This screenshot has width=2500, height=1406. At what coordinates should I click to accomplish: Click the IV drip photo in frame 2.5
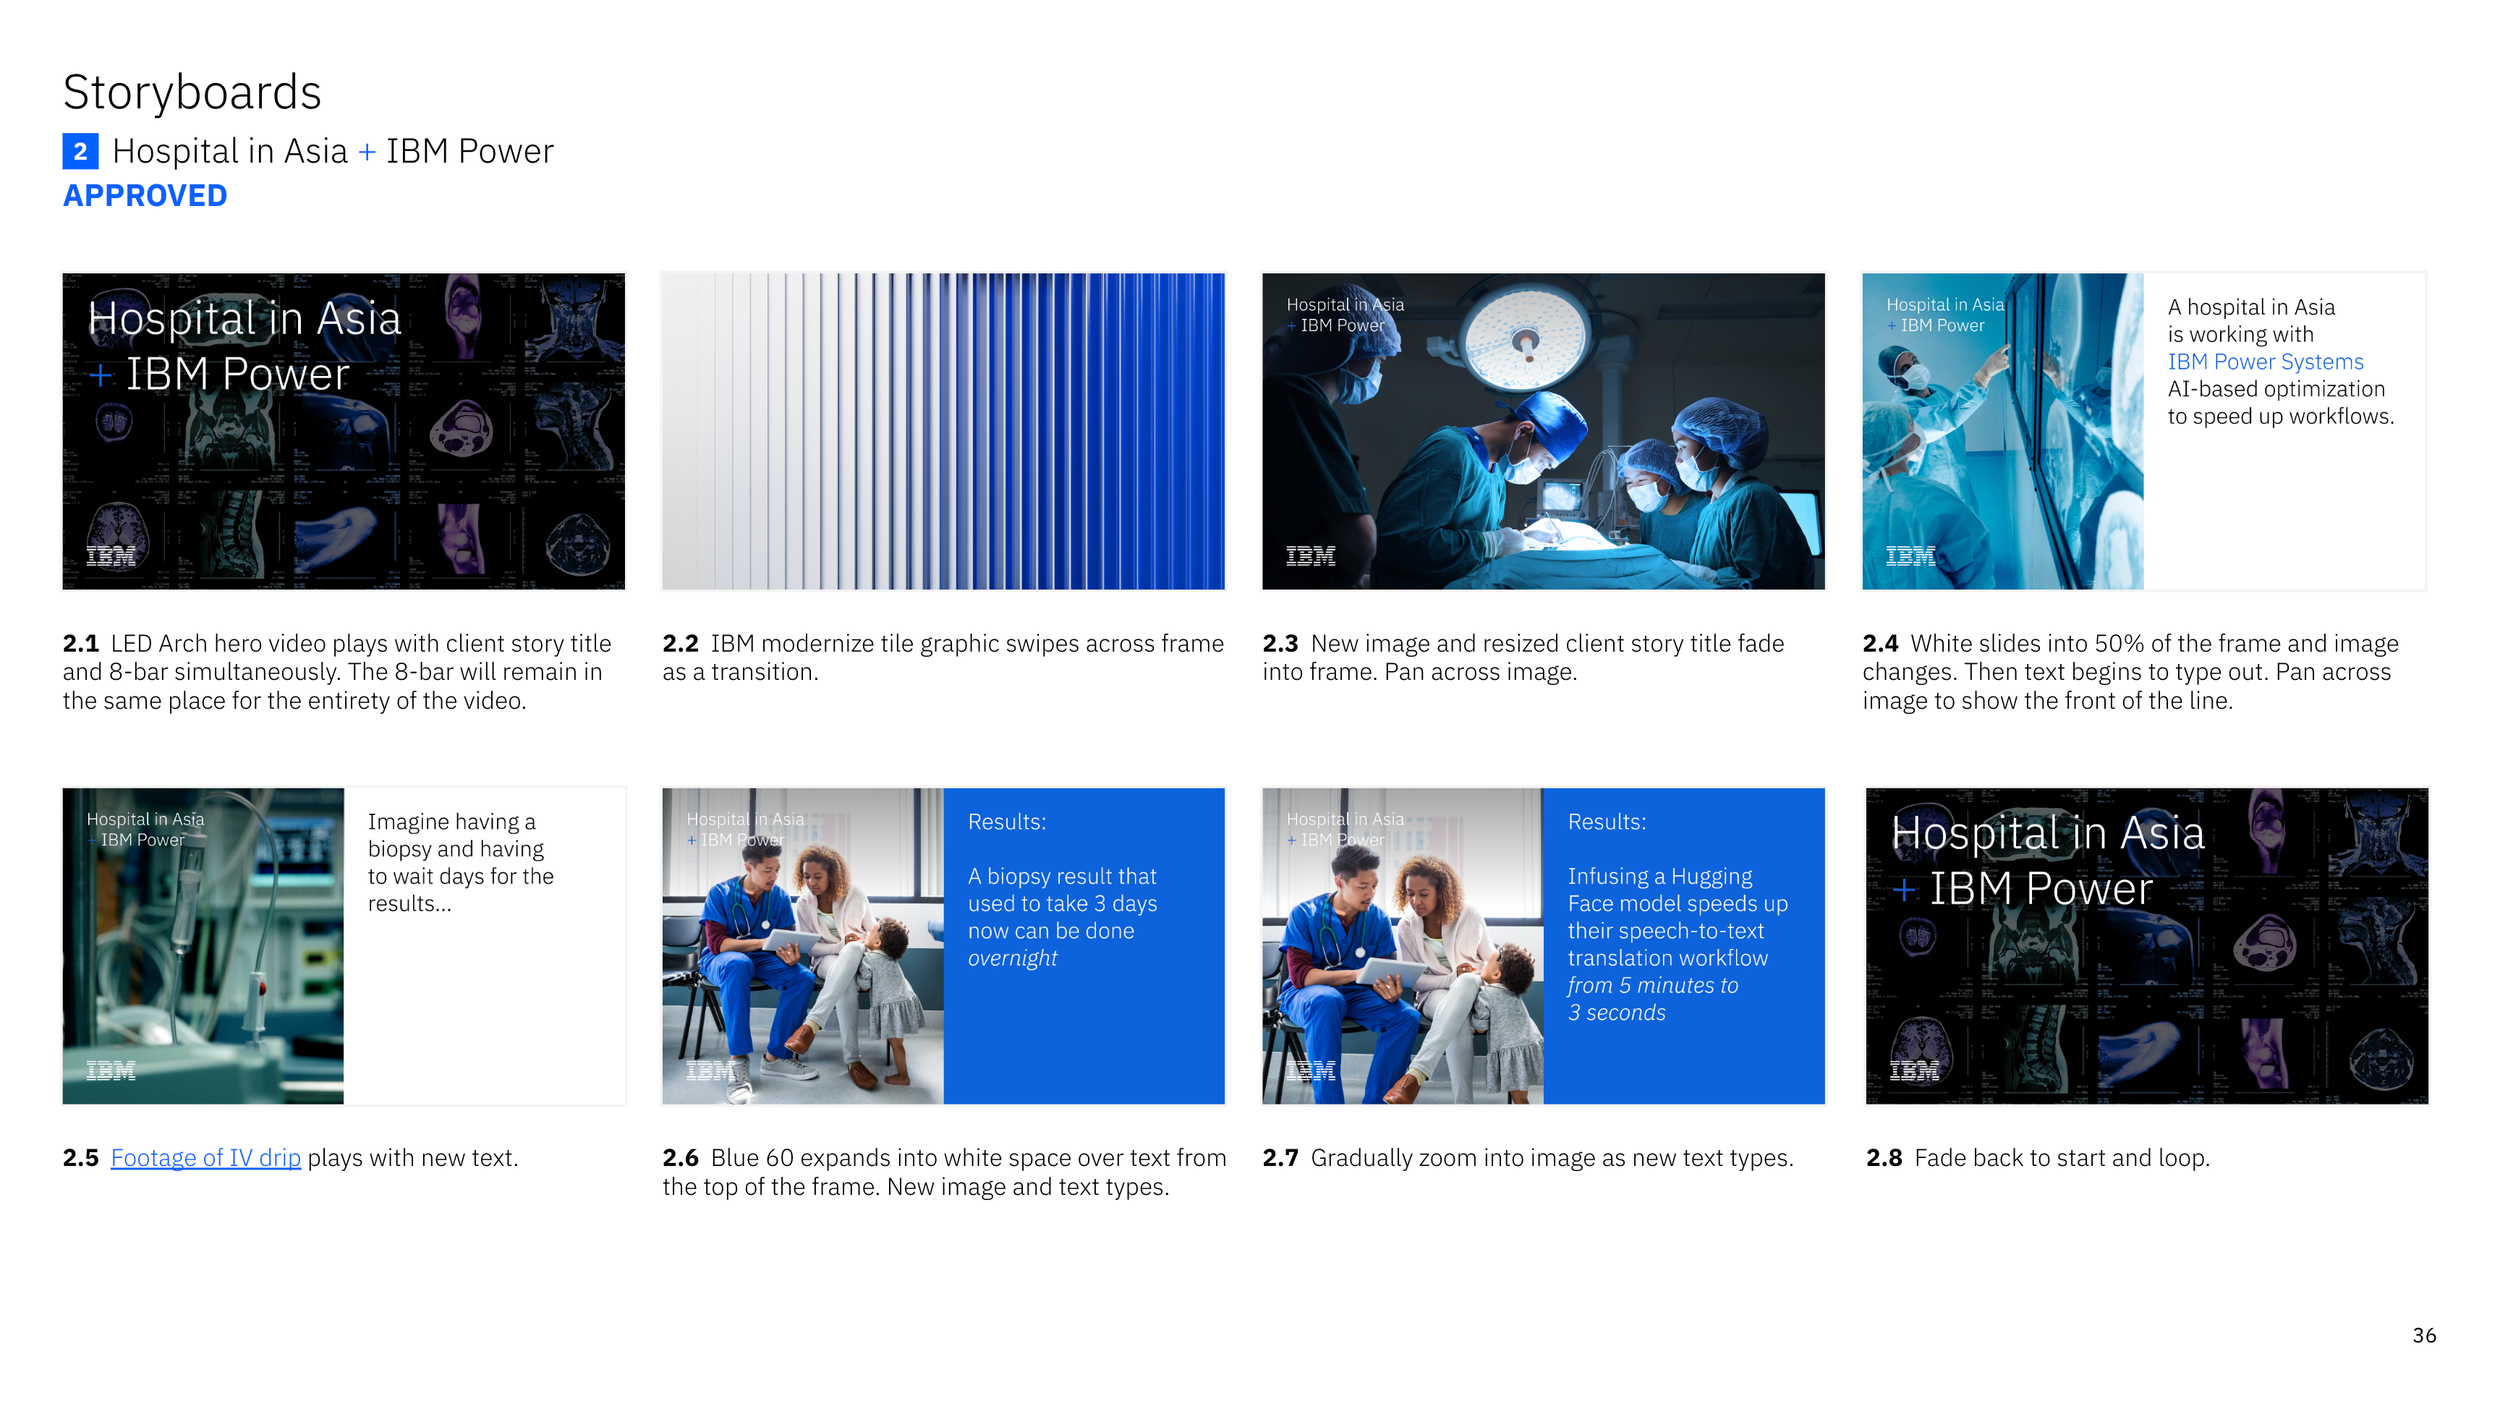pos(203,946)
